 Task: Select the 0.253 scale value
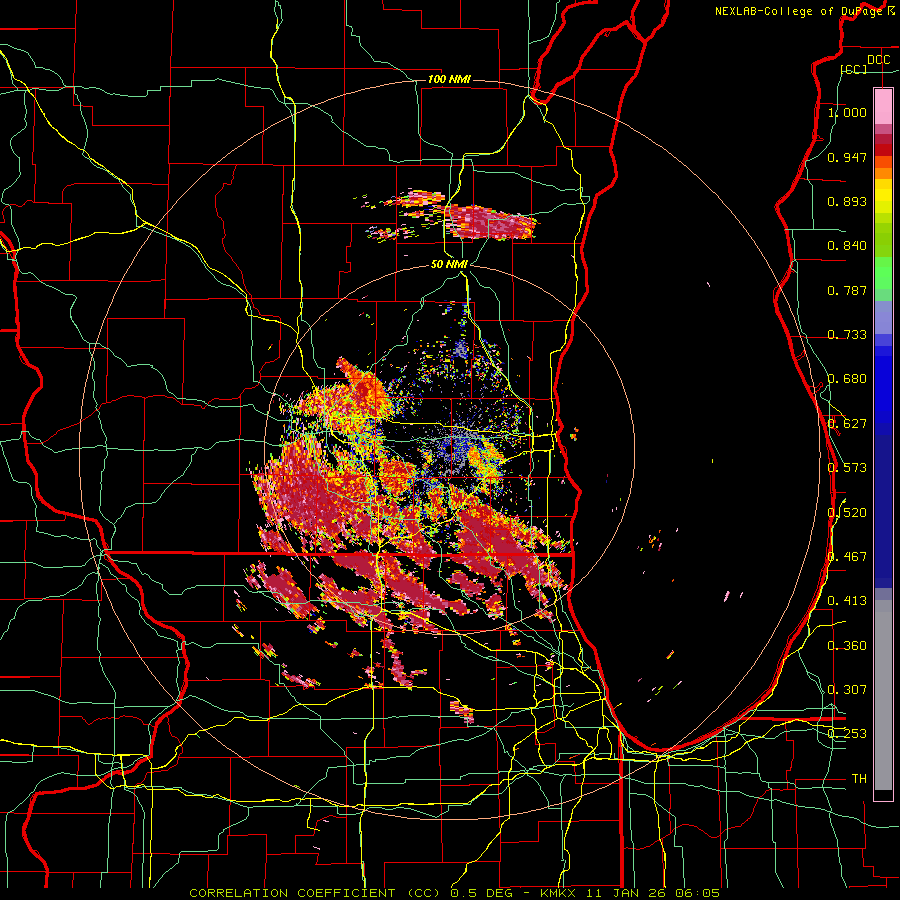click(847, 734)
